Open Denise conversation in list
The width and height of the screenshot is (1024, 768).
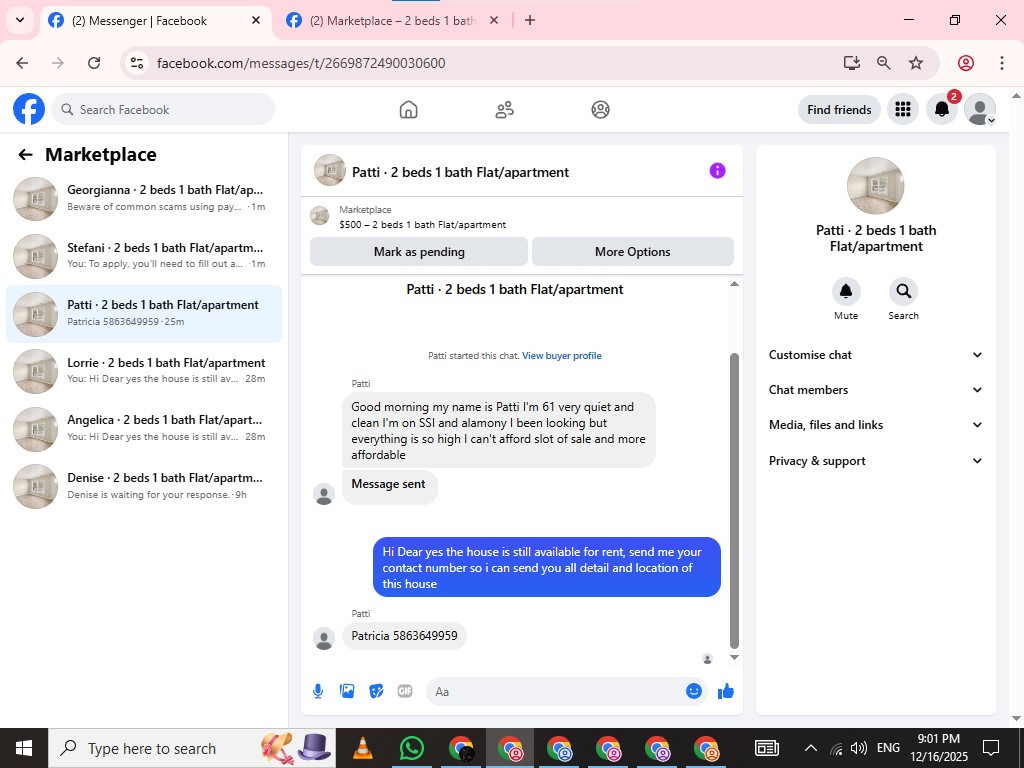pos(144,486)
